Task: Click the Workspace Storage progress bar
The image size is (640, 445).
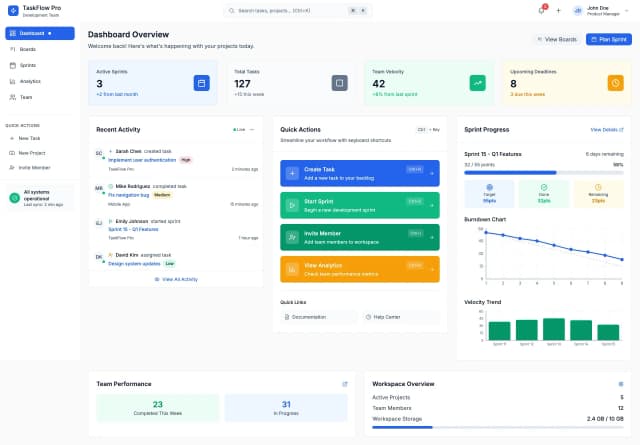Action: pyautogui.click(x=497, y=427)
